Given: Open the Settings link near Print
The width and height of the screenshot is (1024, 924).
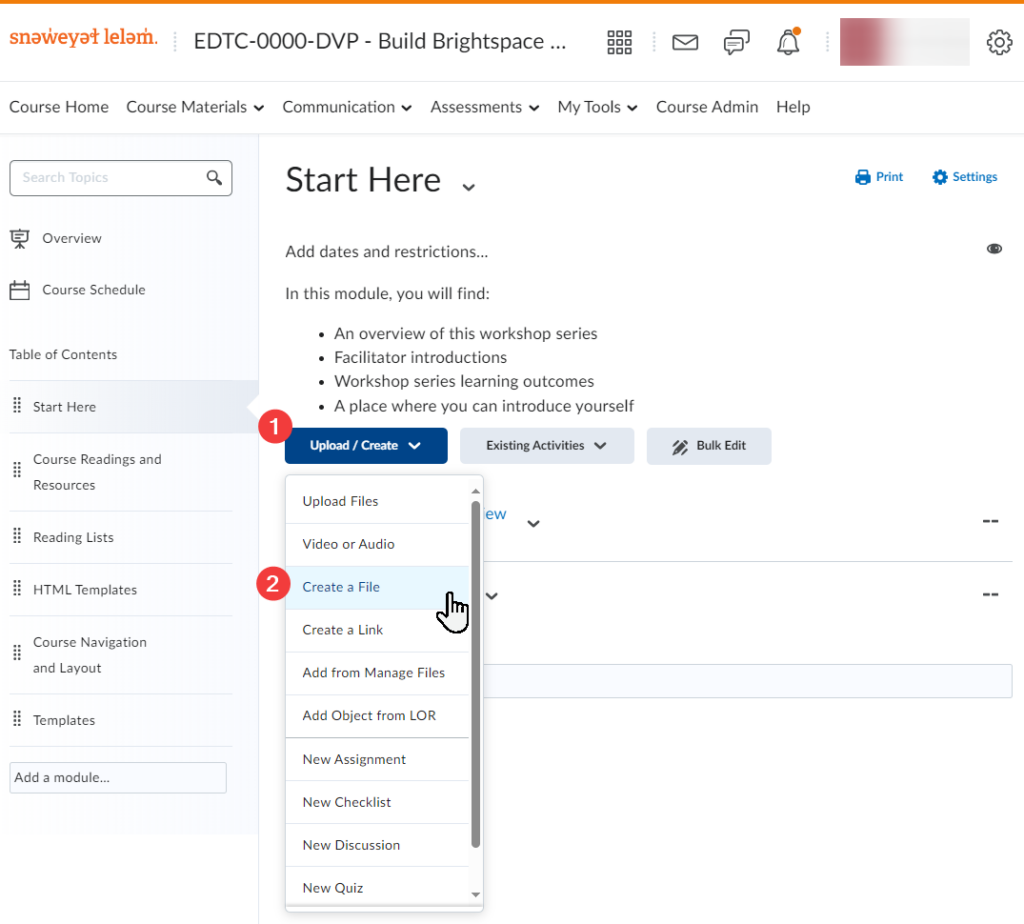Looking at the screenshot, I should coord(963,176).
